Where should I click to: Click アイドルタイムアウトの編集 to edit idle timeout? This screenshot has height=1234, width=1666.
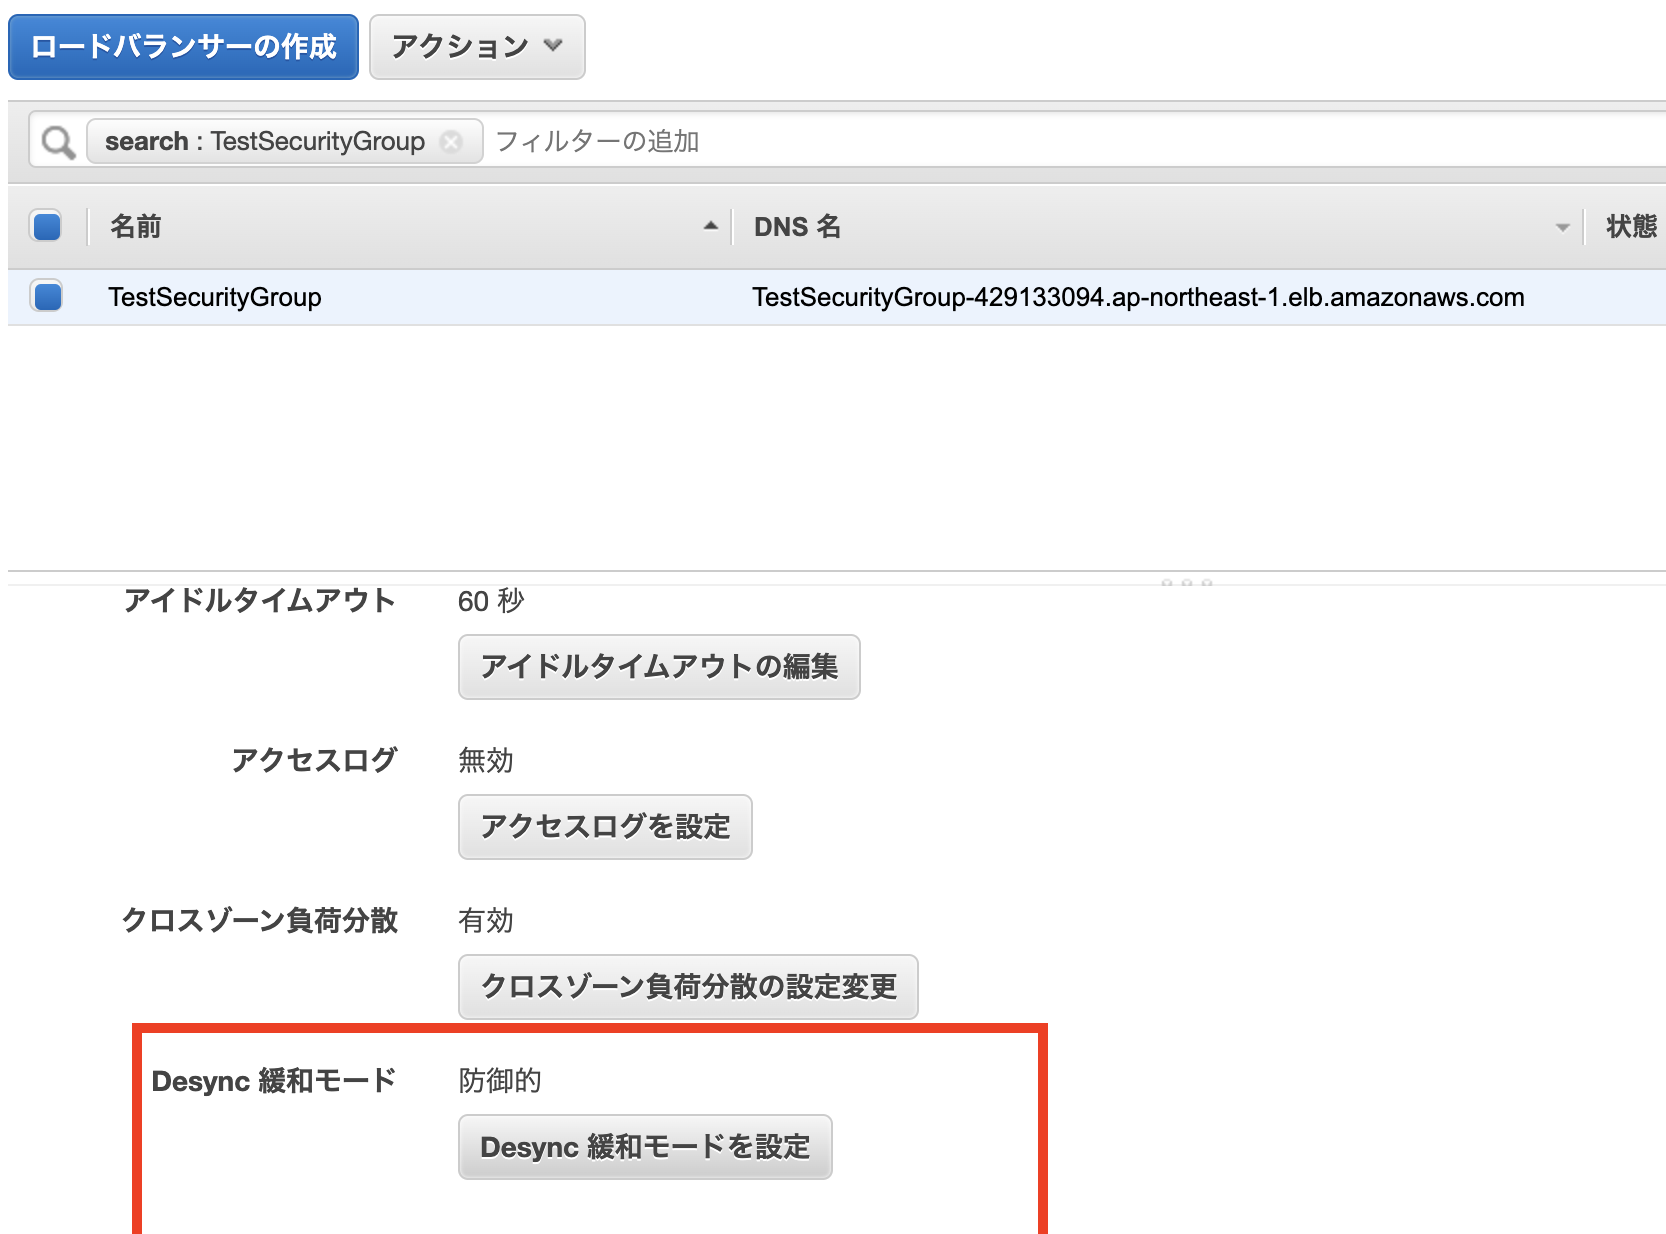click(x=658, y=667)
